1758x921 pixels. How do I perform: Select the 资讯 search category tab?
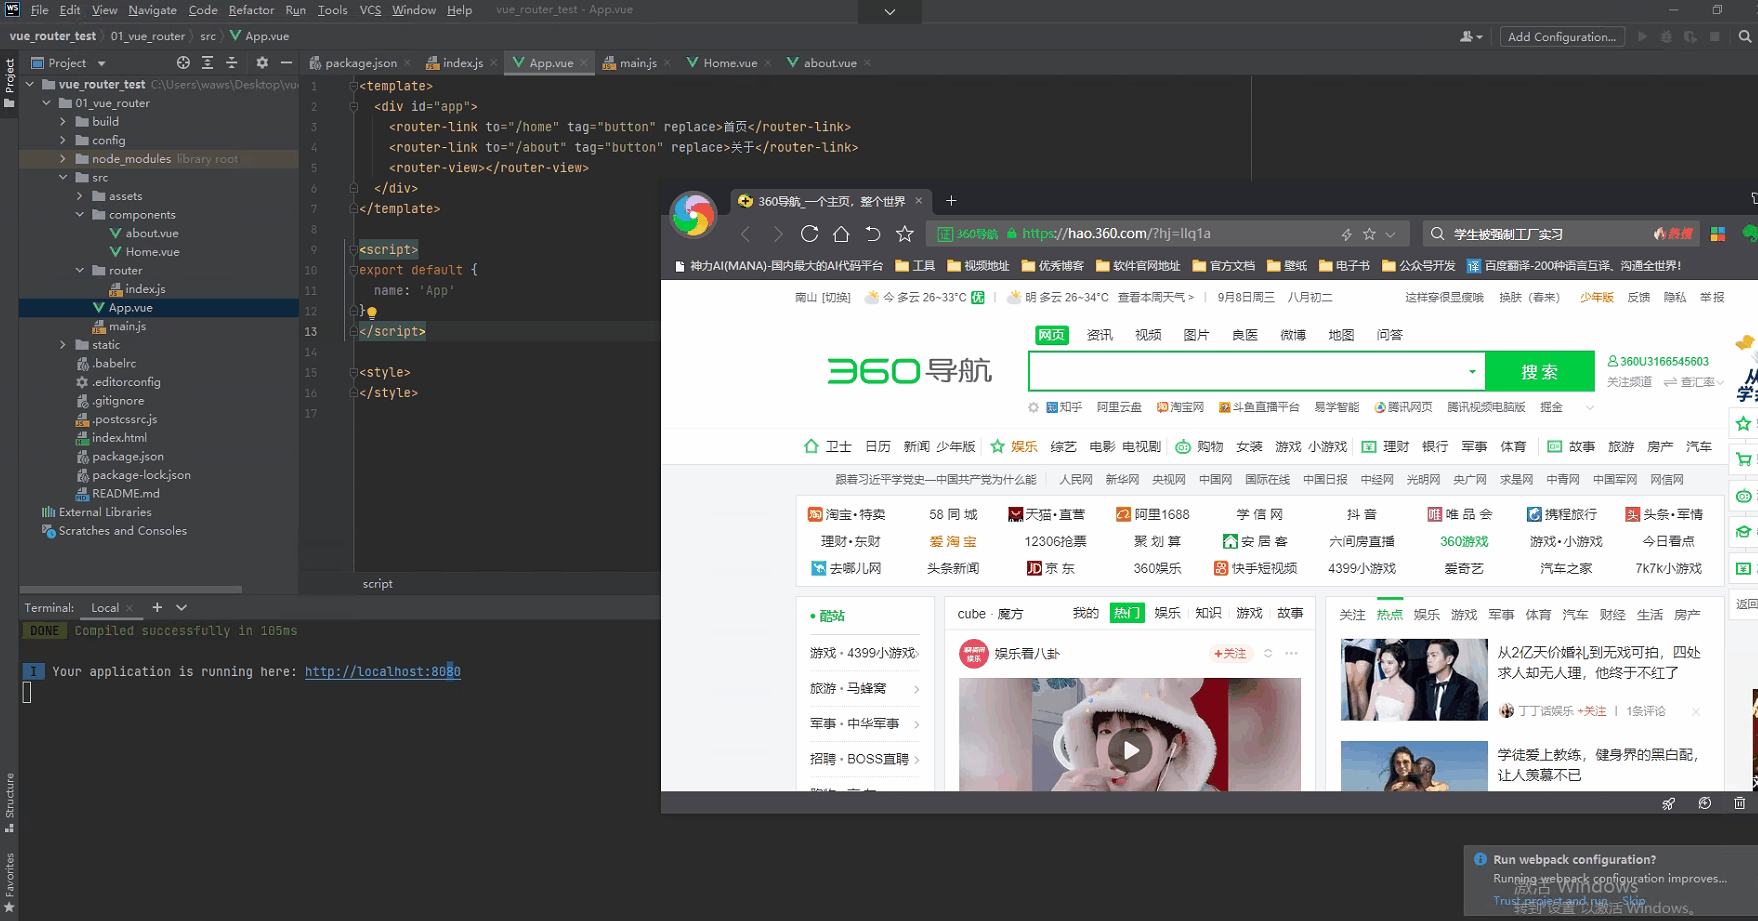1100,335
